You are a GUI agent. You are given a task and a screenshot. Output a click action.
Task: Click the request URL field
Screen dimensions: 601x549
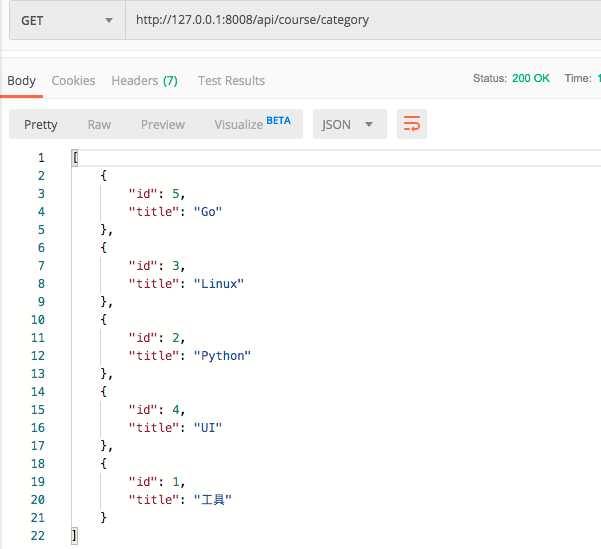point(360,19)
